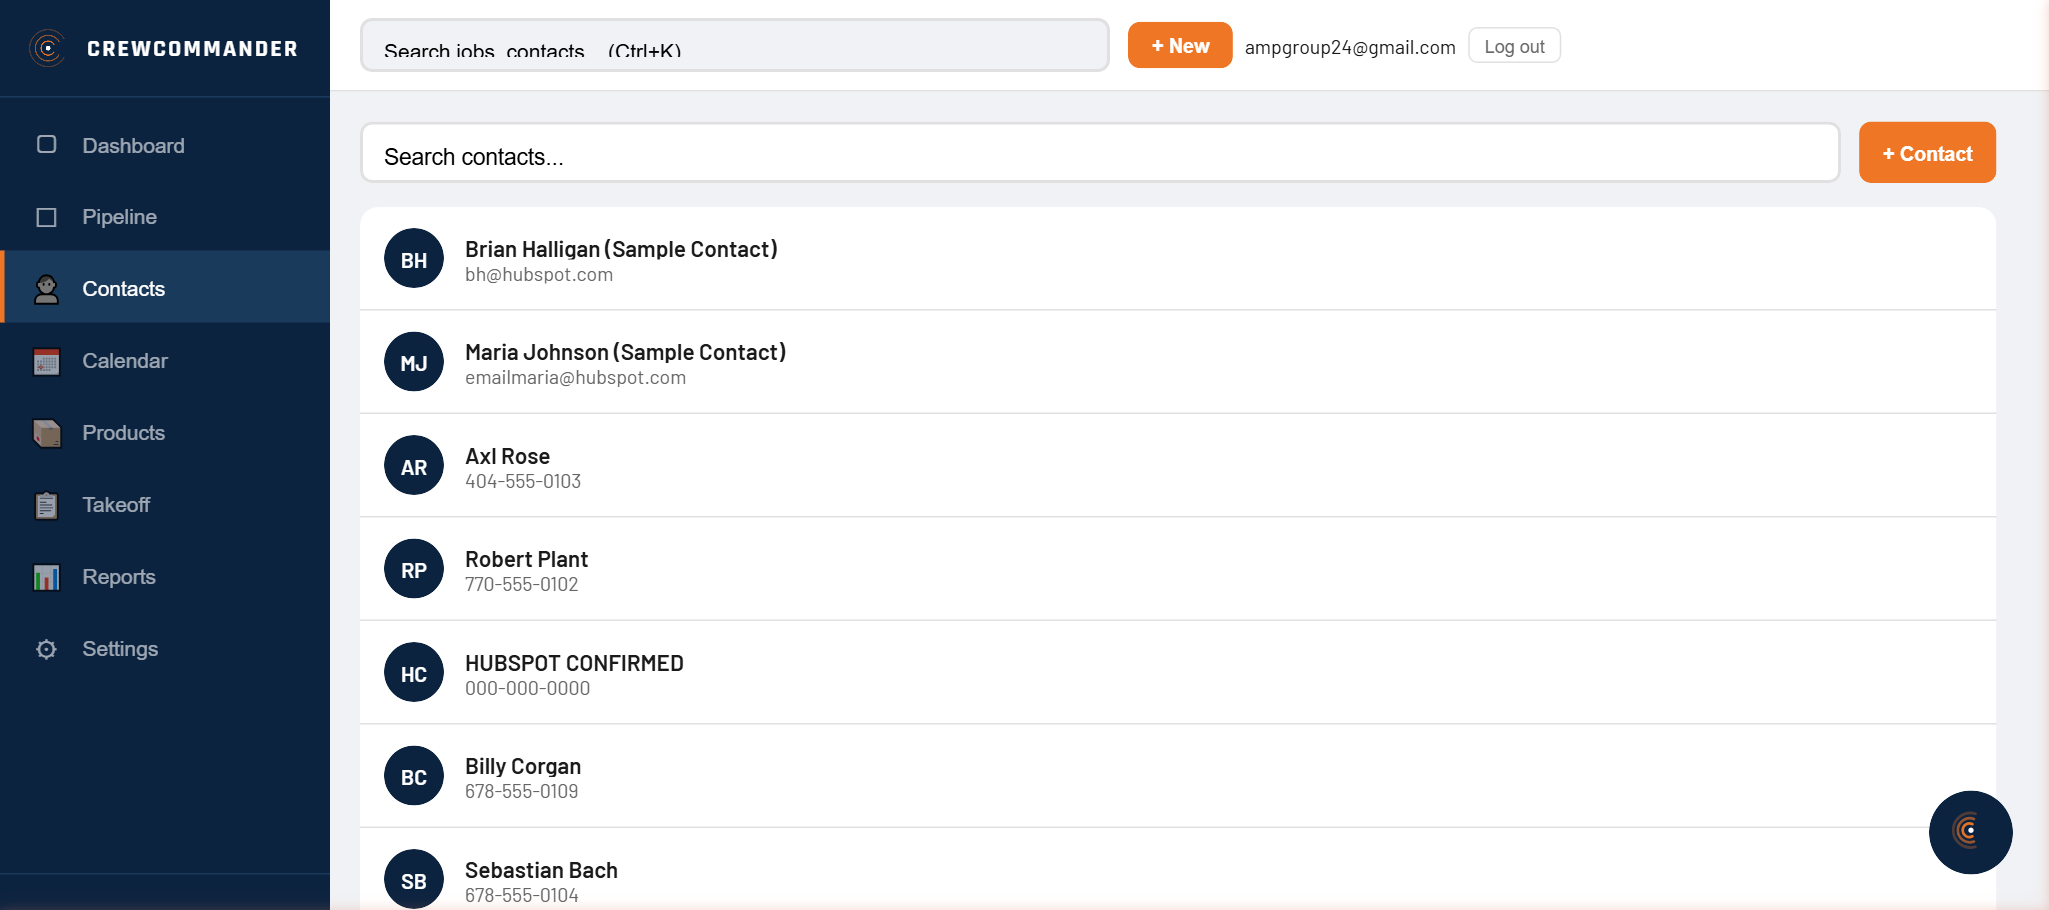
Task: Focus the global search jobs, contacts field
Action: (x=734, y=48)
